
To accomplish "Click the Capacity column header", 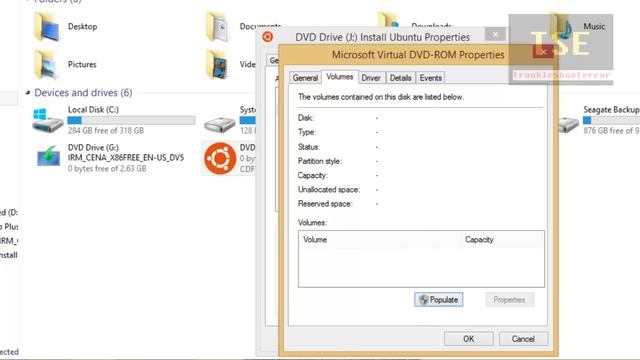I will point(503,240).
